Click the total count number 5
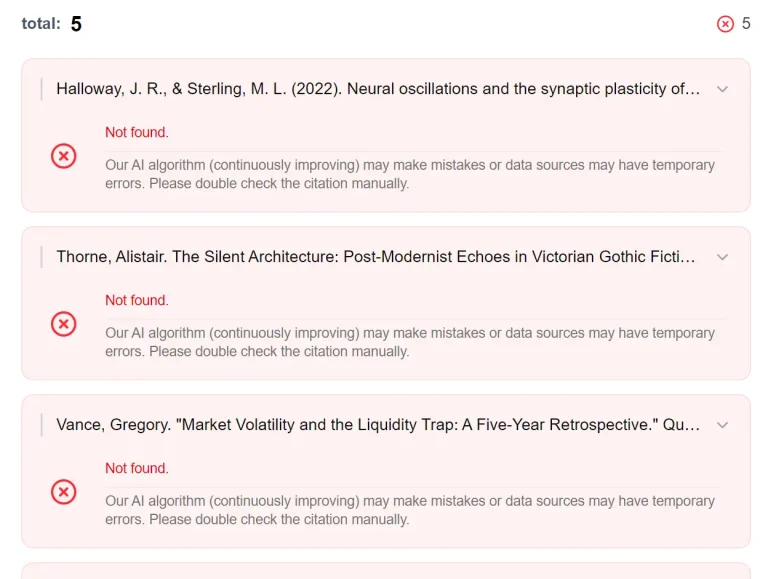 click(76, 24)
